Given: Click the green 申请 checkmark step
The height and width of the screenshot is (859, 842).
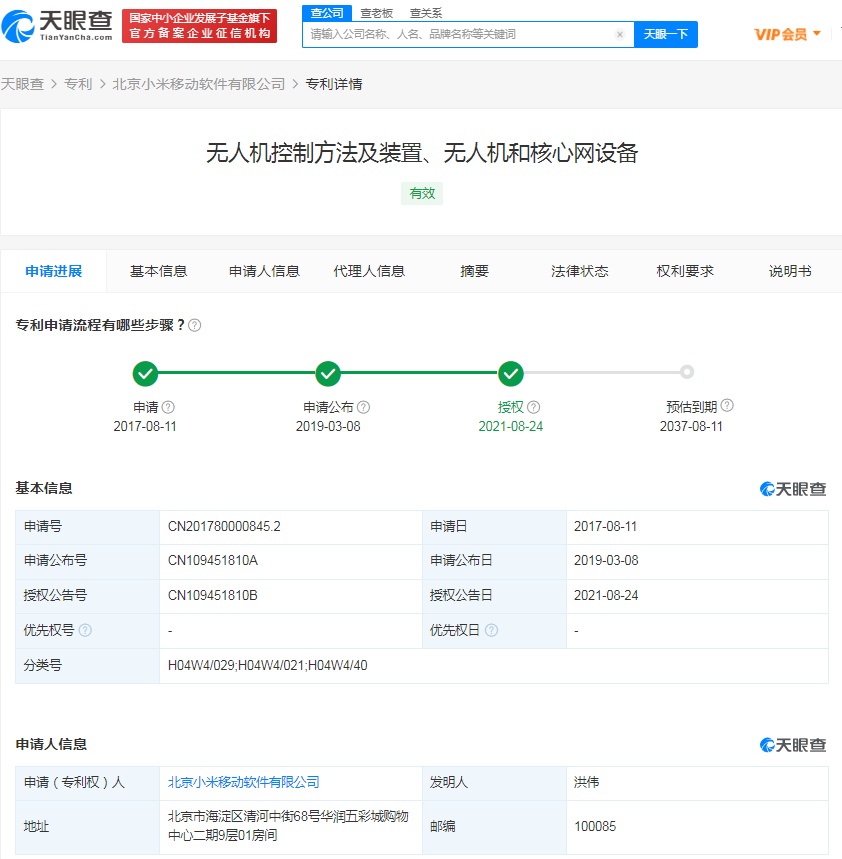Looking at the screenshot, I should click(x=145, y=374).
